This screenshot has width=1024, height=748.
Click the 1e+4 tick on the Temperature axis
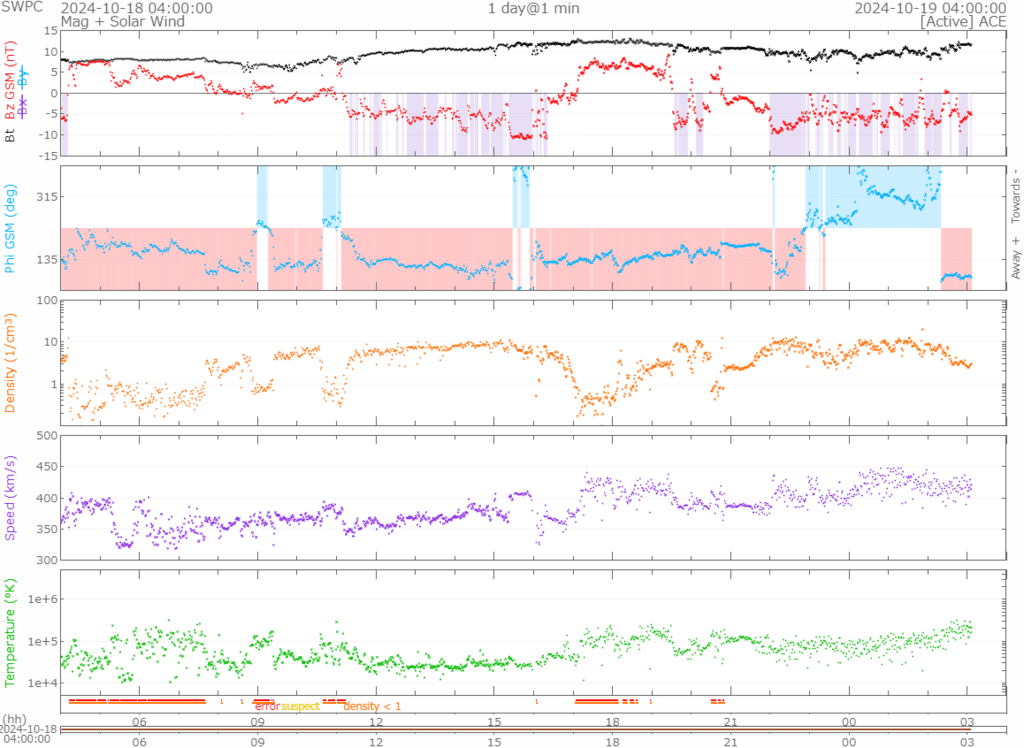(x=42, y=683)
